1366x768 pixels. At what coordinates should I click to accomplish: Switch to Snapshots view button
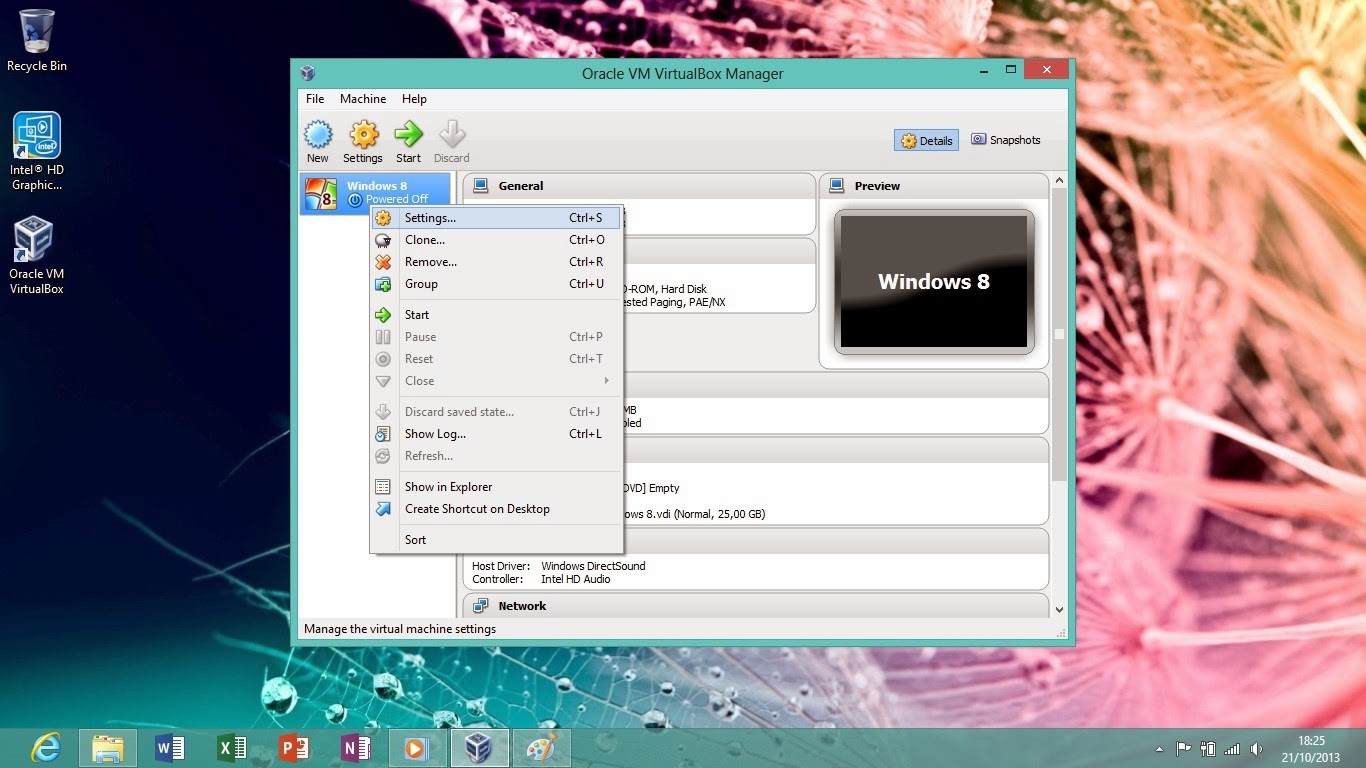pos(1005,140)
